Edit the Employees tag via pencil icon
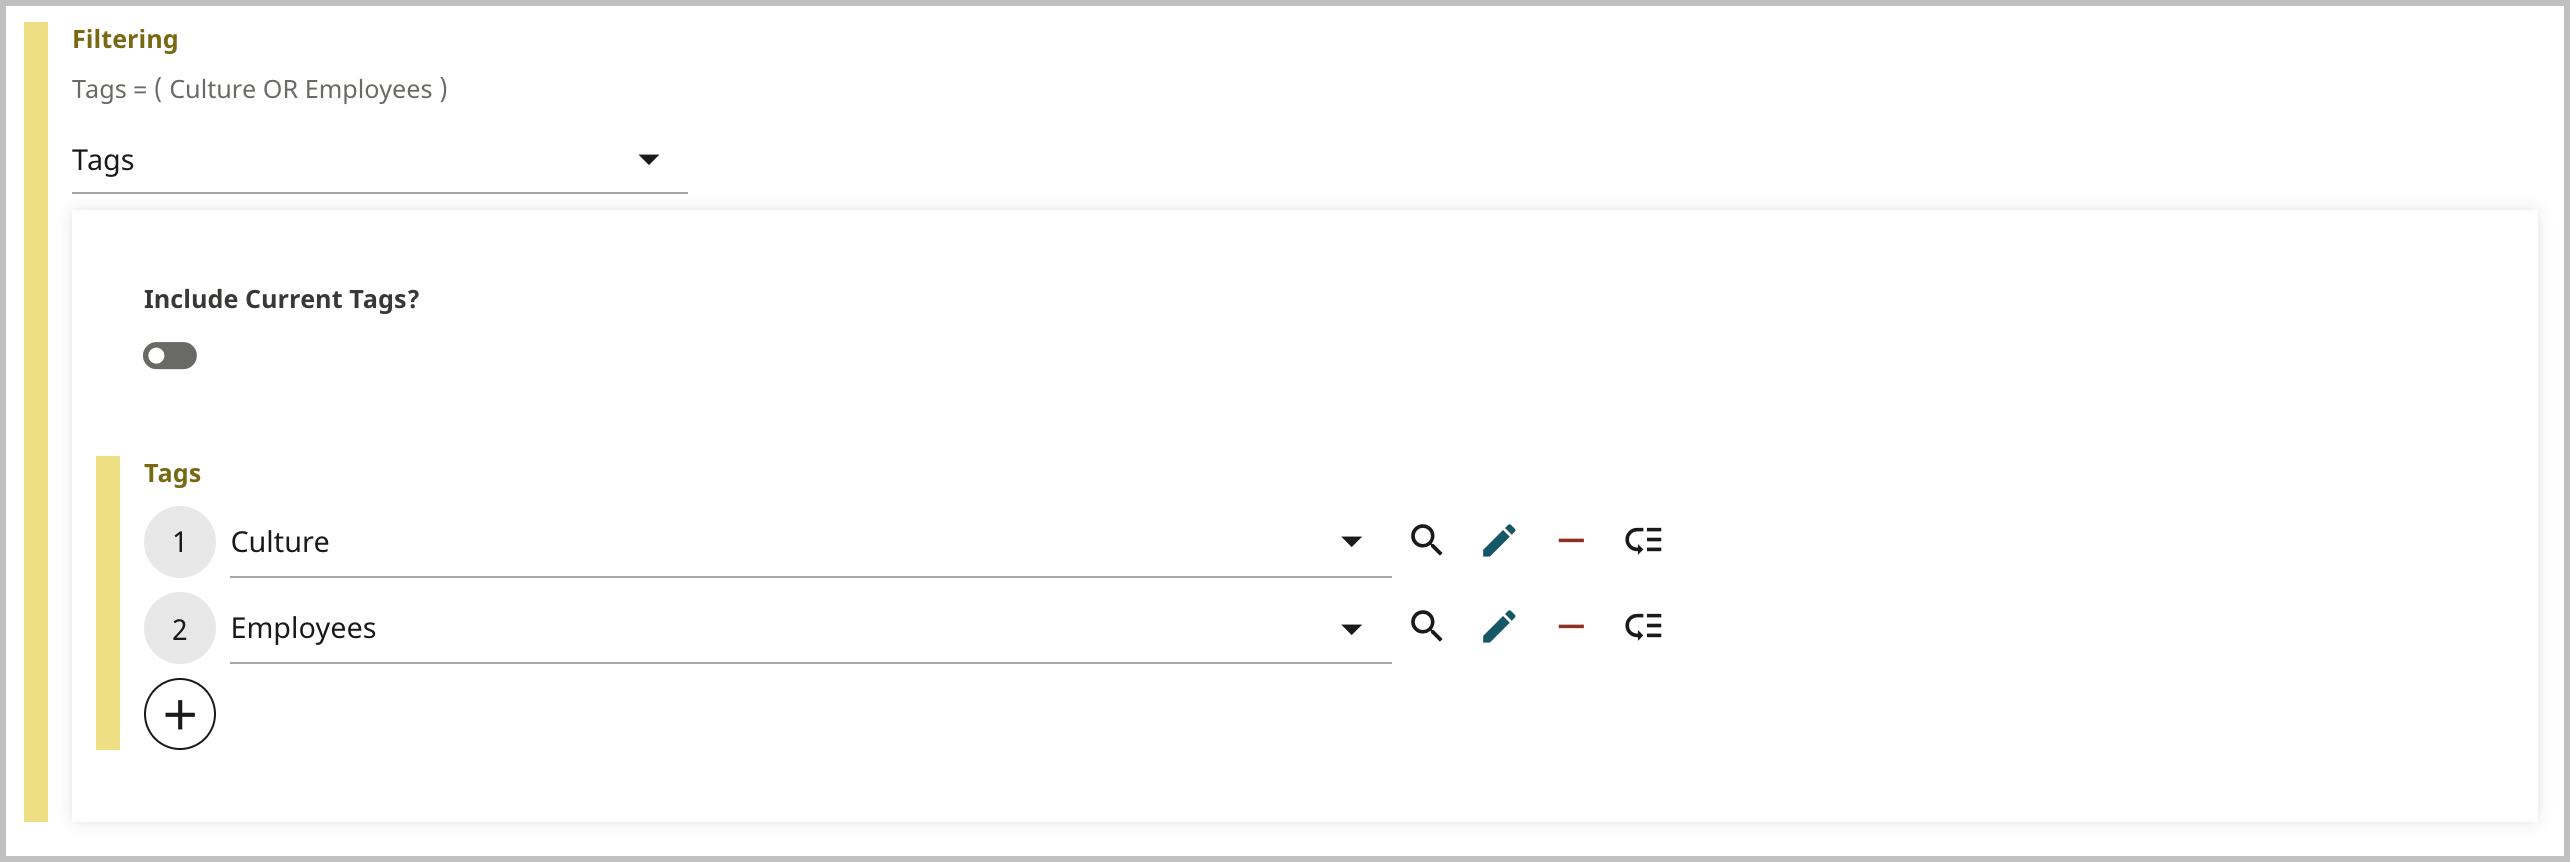Image resolution: width=2570 pixels, height=862 pixels. click(1499, 627)
